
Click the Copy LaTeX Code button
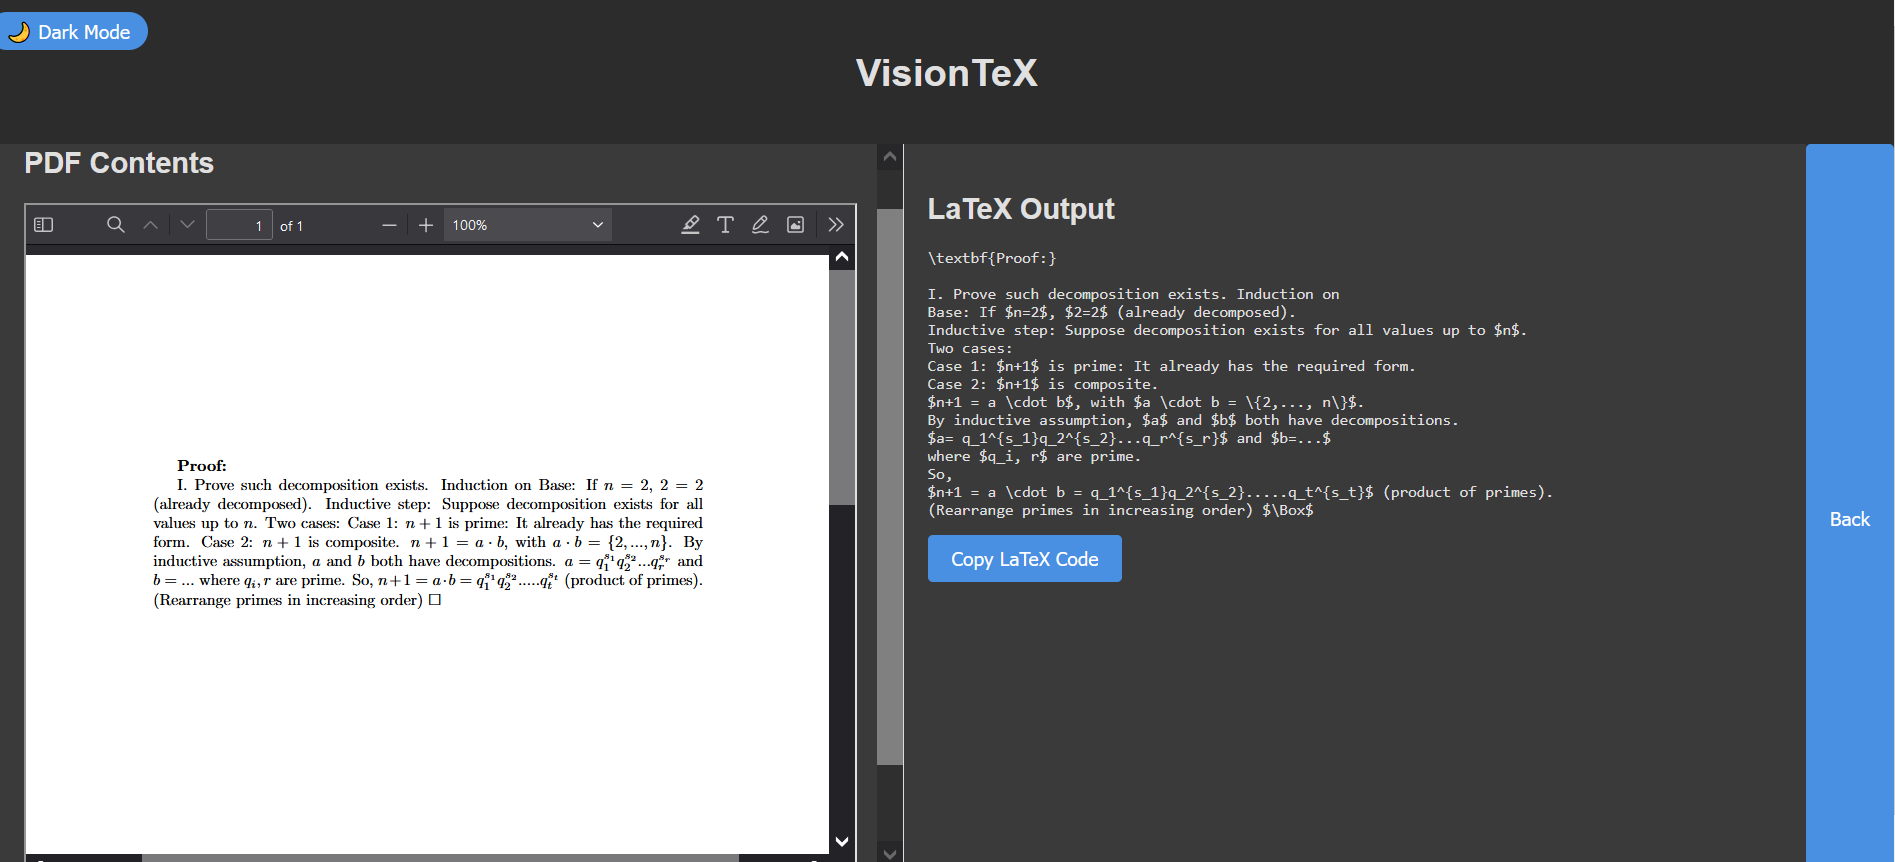point(1025,559)
